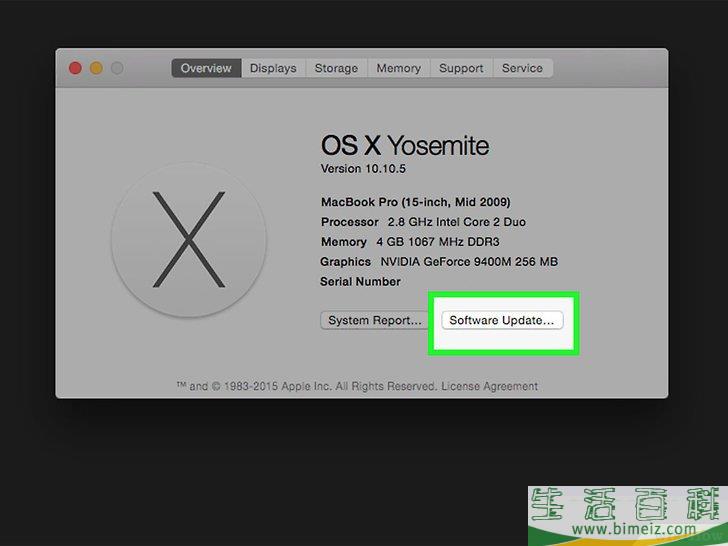Viewport: 728px width, 546px height.
Task: Open the License Agreement link
Action: [x=489, y=386]
